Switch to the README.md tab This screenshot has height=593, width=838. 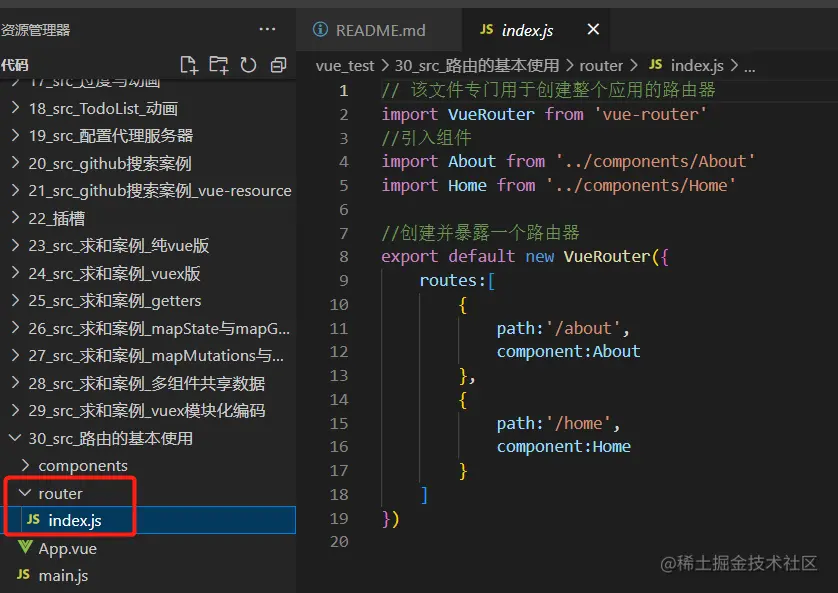click(x=379, y=30)
